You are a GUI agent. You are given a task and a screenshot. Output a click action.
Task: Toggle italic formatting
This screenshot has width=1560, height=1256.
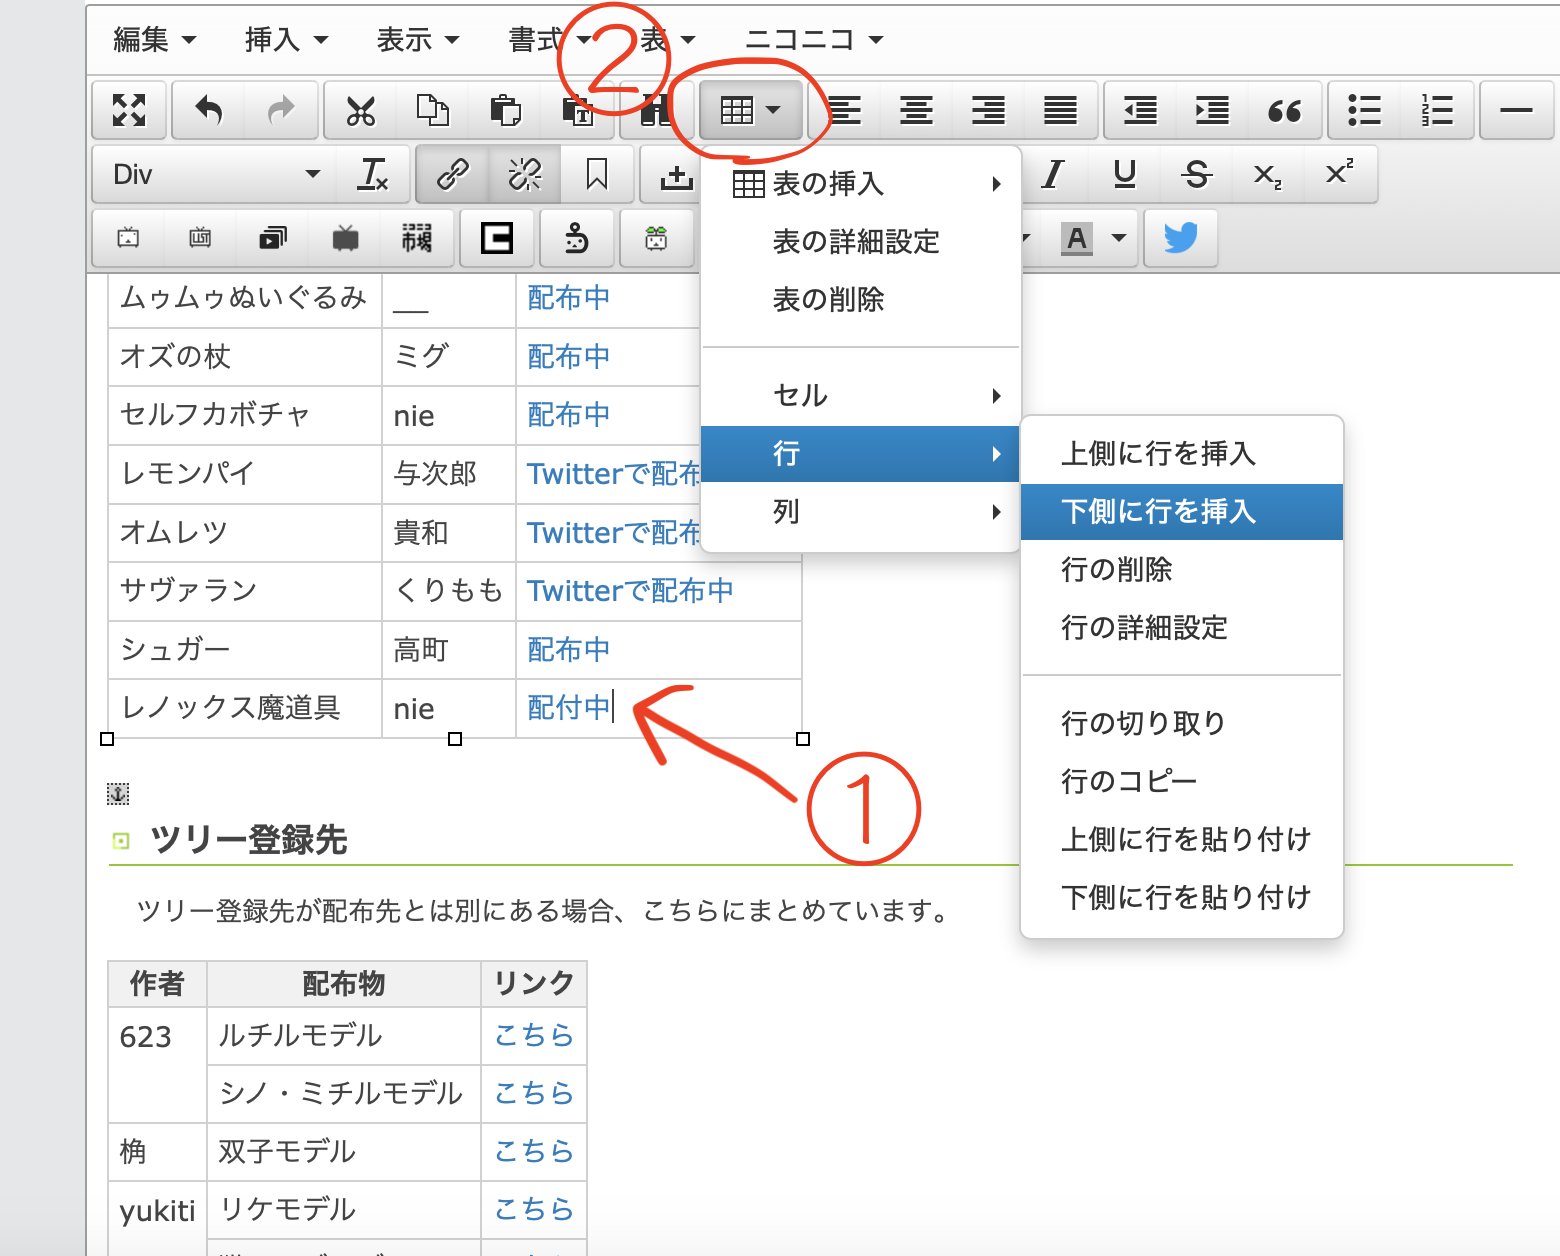(x=1052, y=175)
